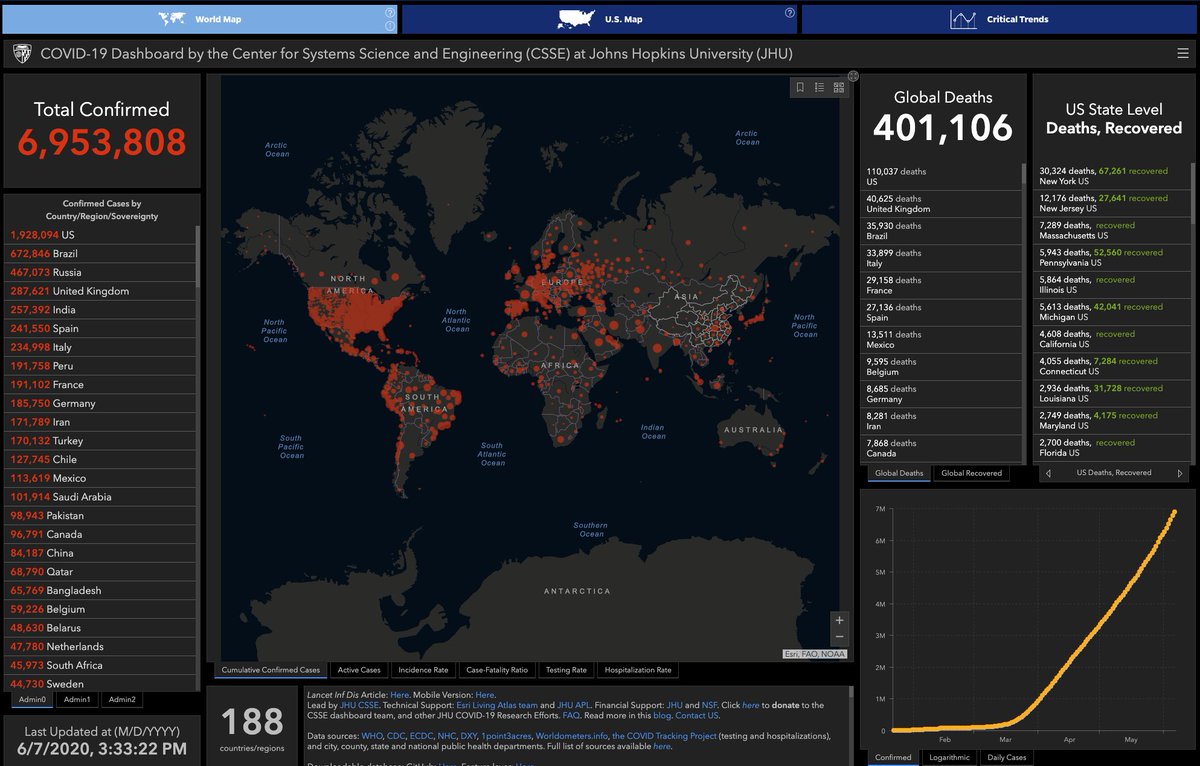Click the Louisiana US deaths entry
The height and width of the screenshot is (766, 1200).
click(1112, 393)
